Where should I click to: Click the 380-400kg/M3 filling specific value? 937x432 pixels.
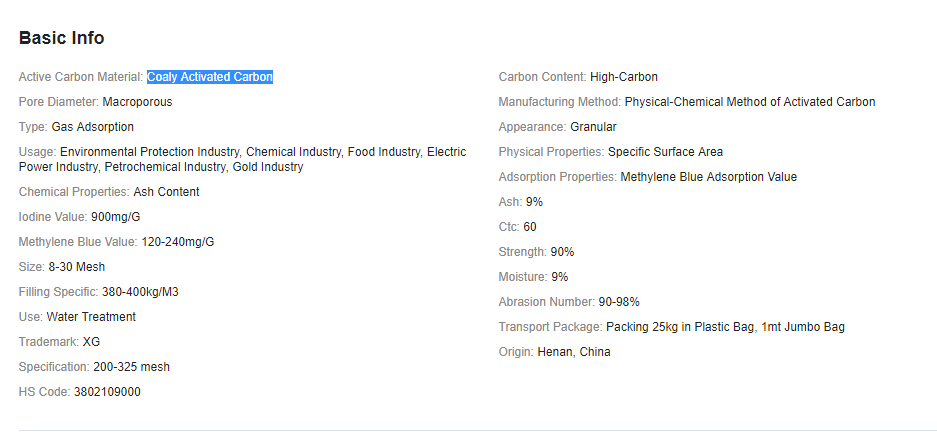point(140,292)
